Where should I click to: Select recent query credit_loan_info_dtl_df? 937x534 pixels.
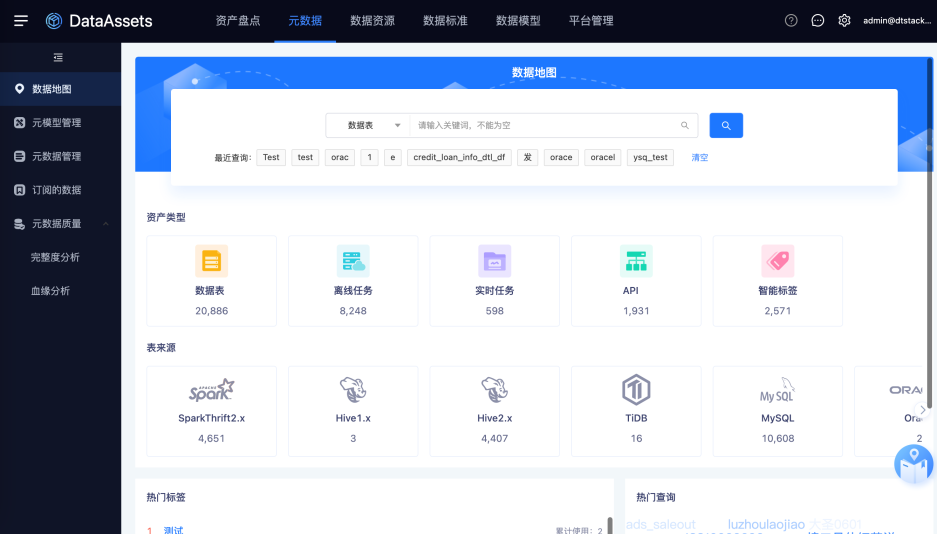pyautogui.click(x=459, y=158)
